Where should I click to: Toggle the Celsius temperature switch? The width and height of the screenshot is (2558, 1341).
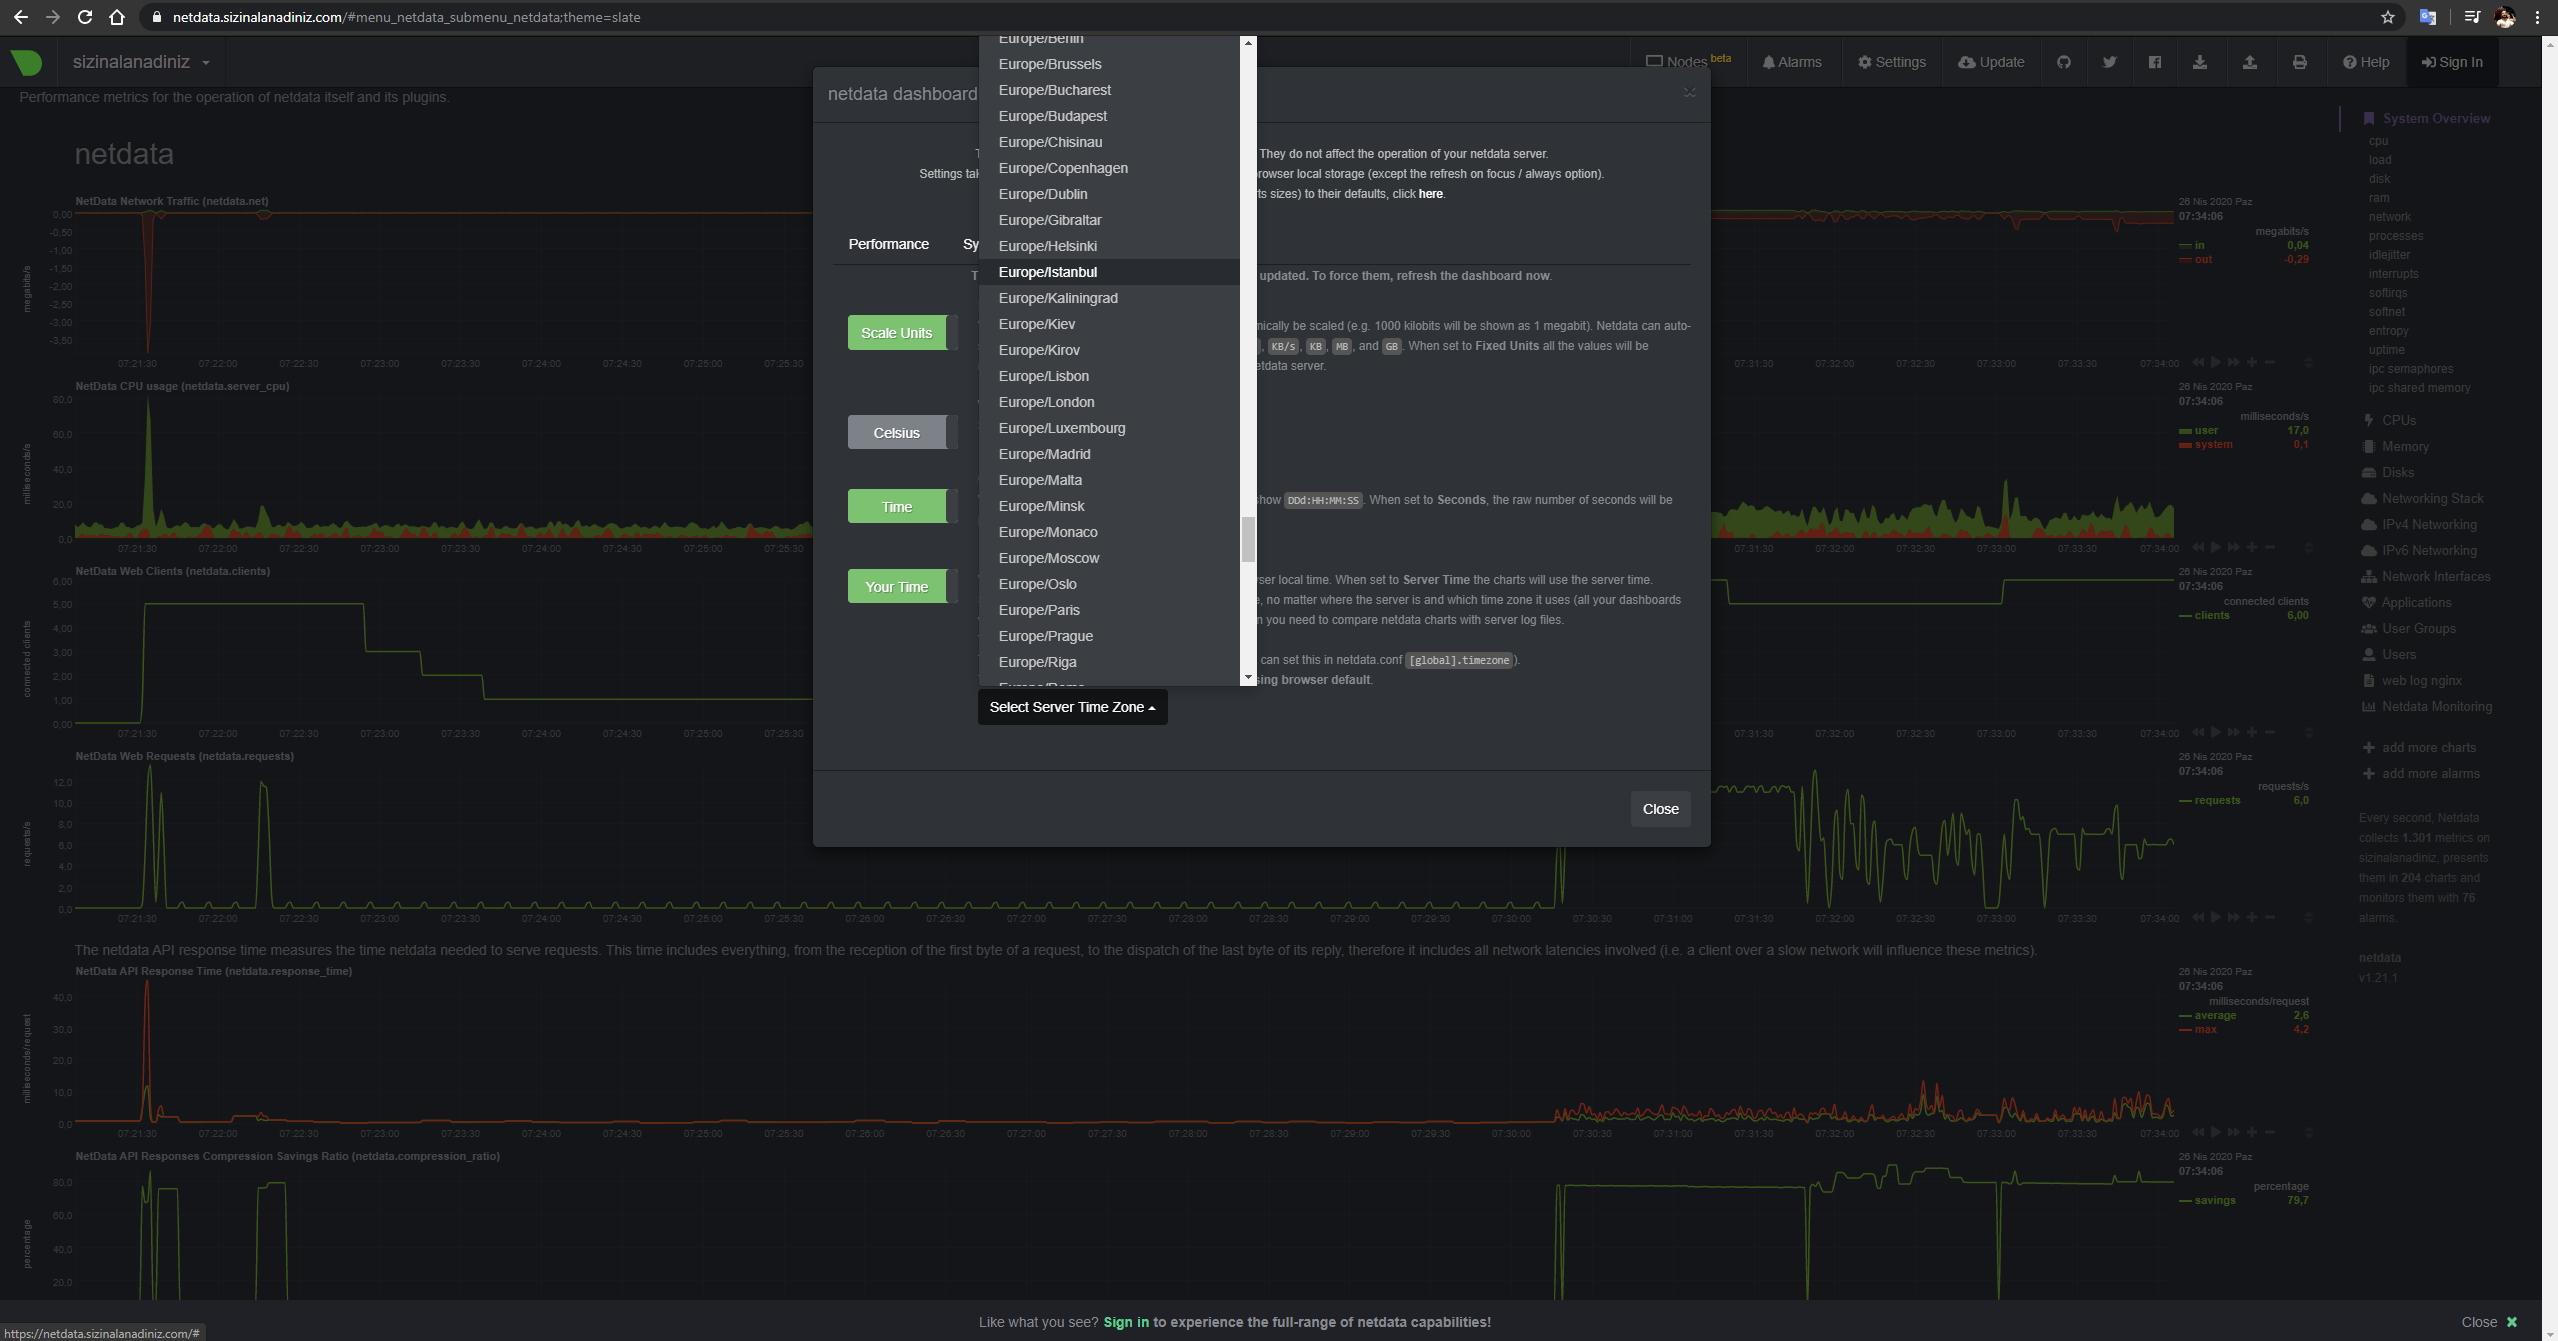(902, 433)
